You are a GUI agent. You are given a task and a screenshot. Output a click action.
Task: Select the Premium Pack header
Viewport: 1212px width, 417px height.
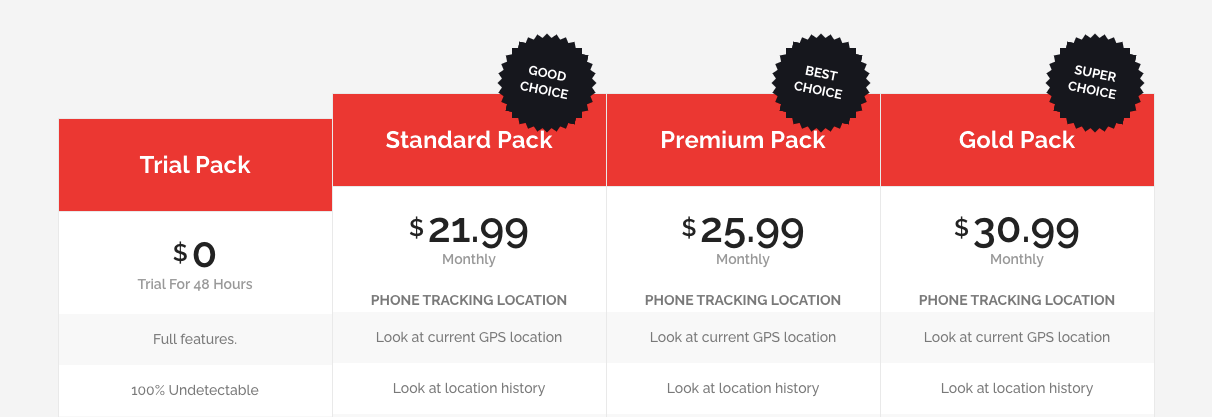[743, 140]
